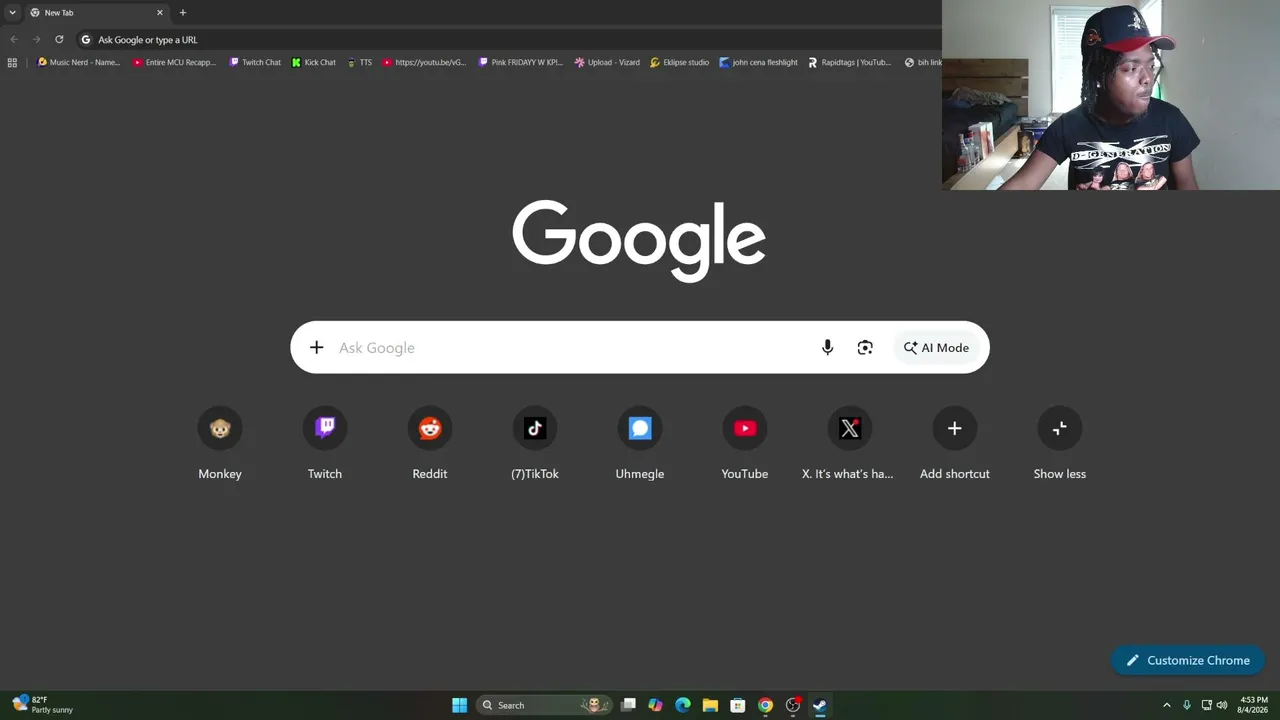1280x720 pixels.
Task: Open File Explorer from the taskbar
Action: (710, 705)
